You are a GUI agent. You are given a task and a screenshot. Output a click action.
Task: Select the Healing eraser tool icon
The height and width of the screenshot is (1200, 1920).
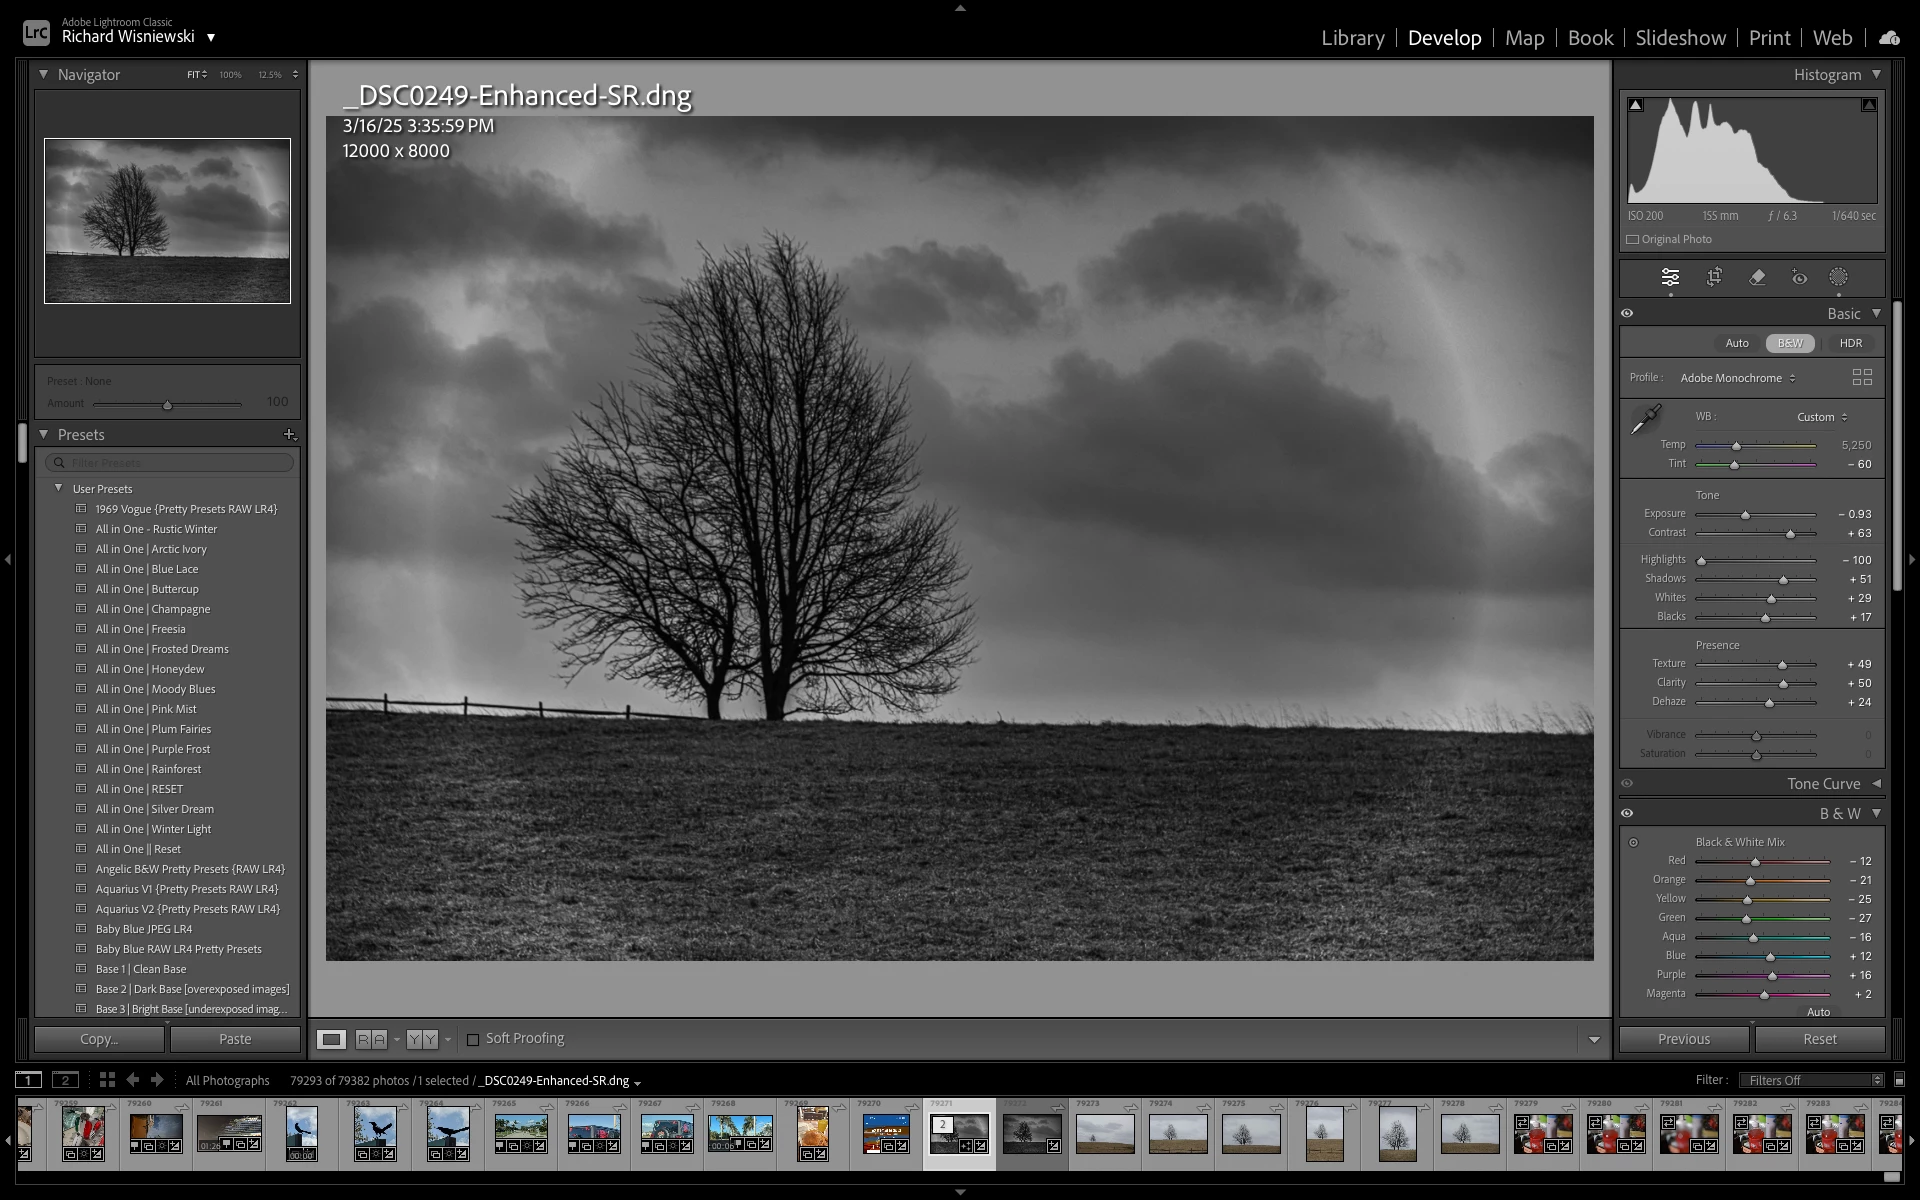1757,277
